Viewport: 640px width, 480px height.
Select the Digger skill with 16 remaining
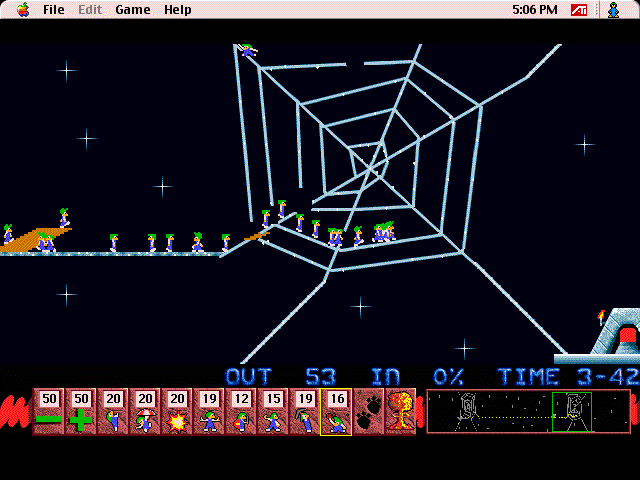[x=336, y=412]
